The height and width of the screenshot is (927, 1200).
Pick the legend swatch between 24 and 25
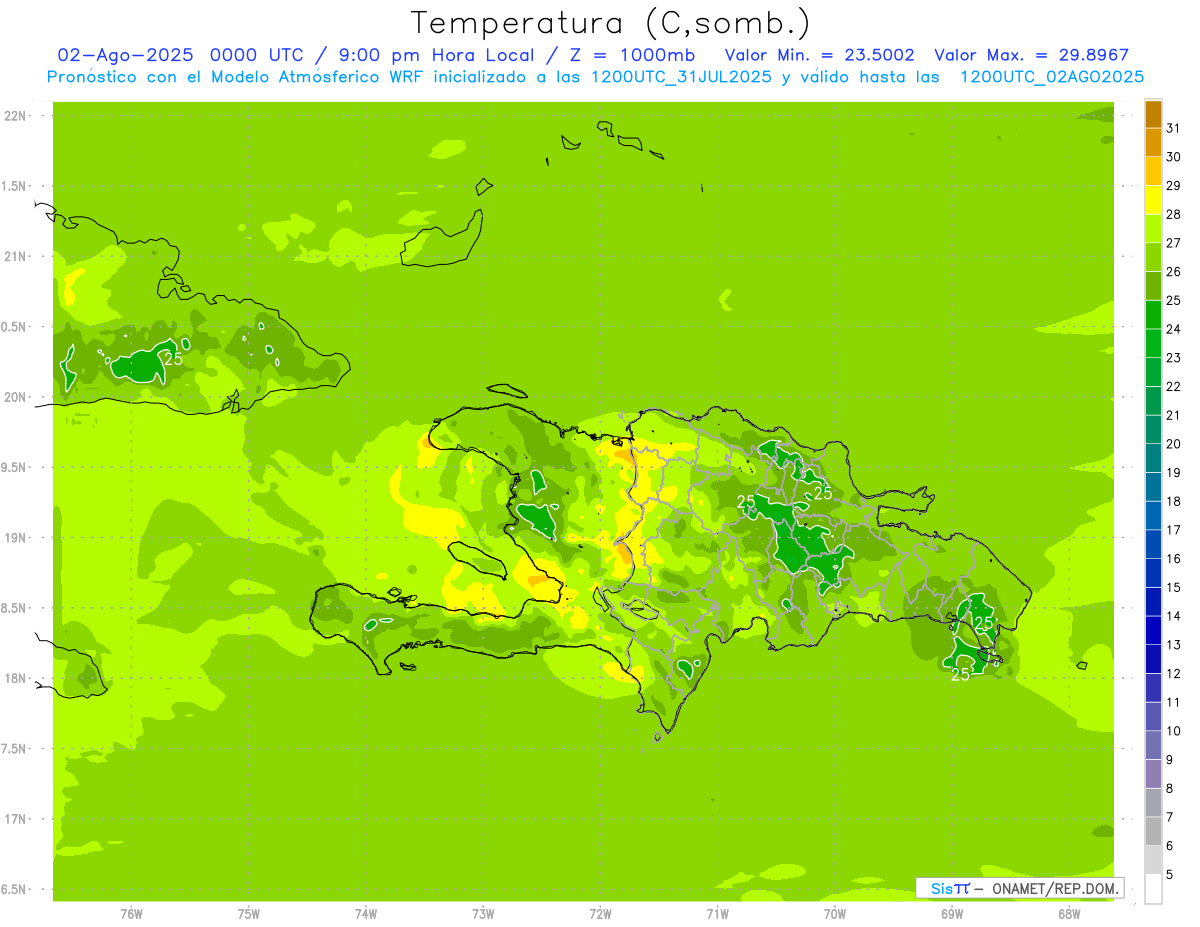(1153, 315)
